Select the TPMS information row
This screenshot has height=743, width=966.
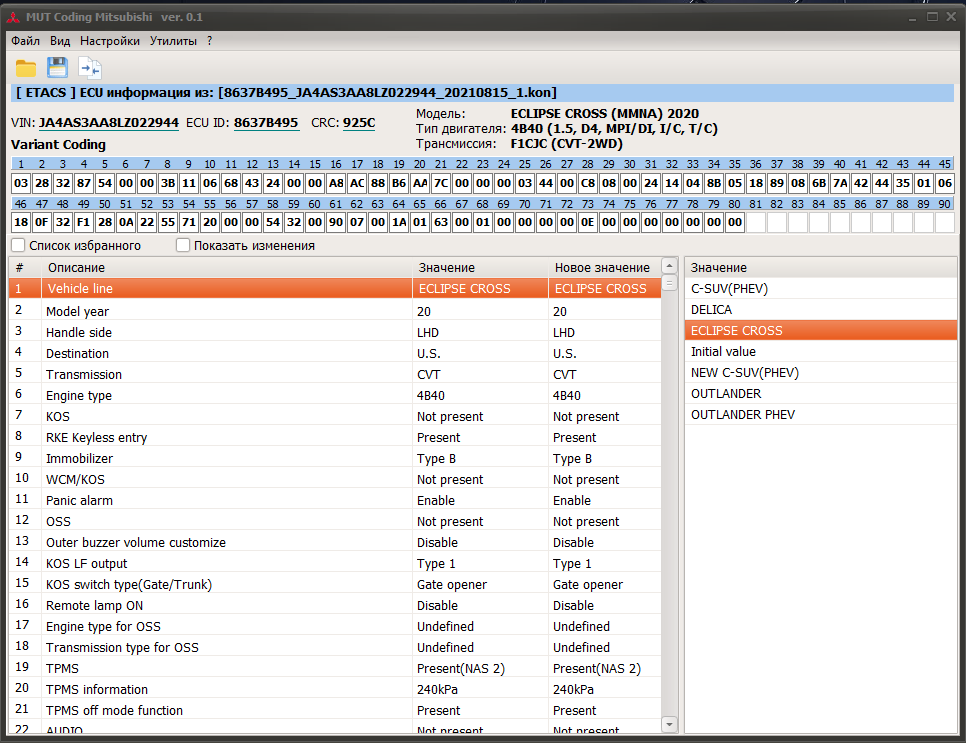pos(96,689)
